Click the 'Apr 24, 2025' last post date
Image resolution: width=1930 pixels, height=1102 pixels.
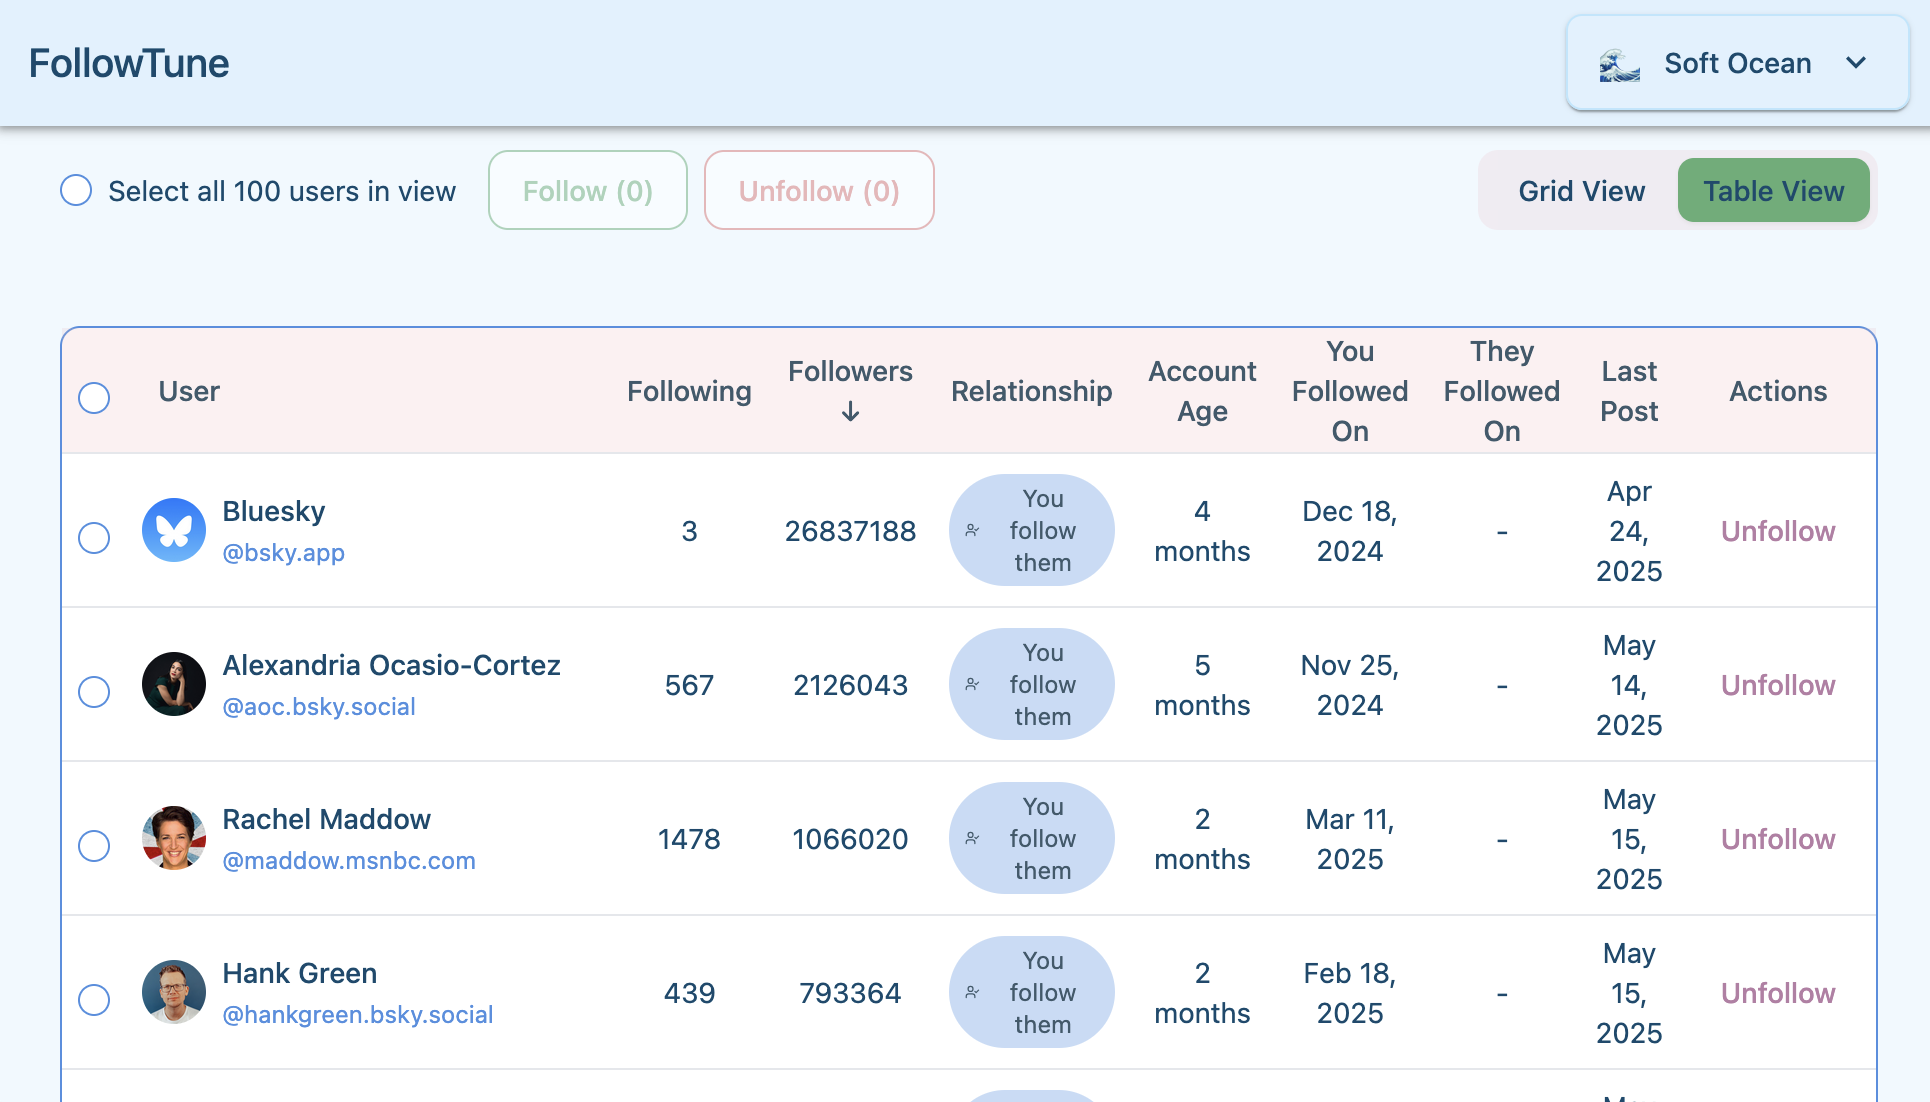pyautogui.click(x=1629, y=531)
